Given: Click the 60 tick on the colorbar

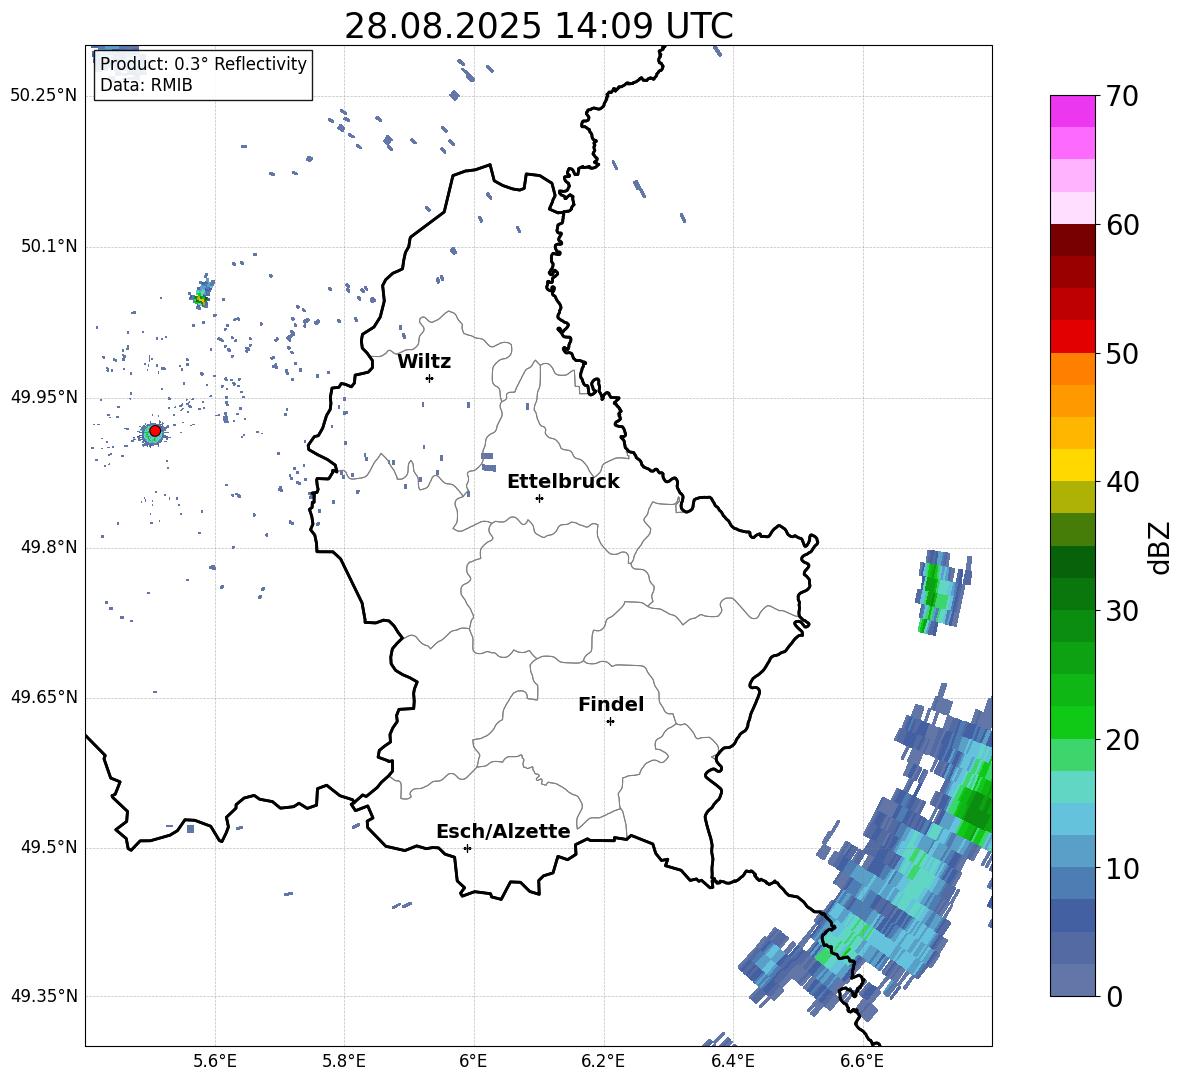Looking at the screenshot, I should click(1123, 225).
